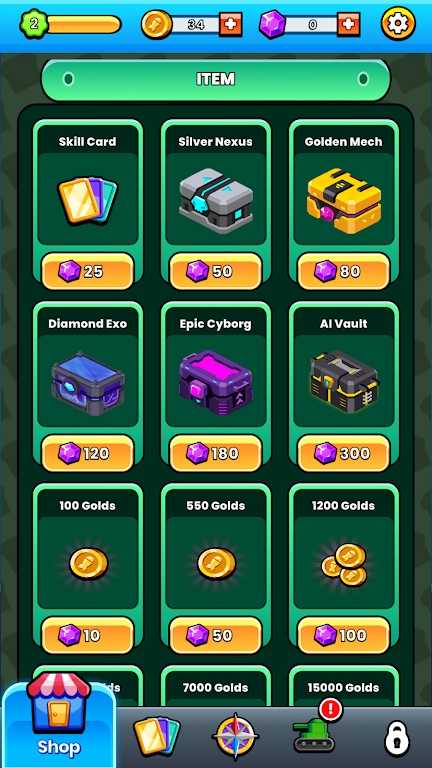432x768 pixels.
Task: Buy Diamond Exo for 120 gems
Action: click(88, 453)
